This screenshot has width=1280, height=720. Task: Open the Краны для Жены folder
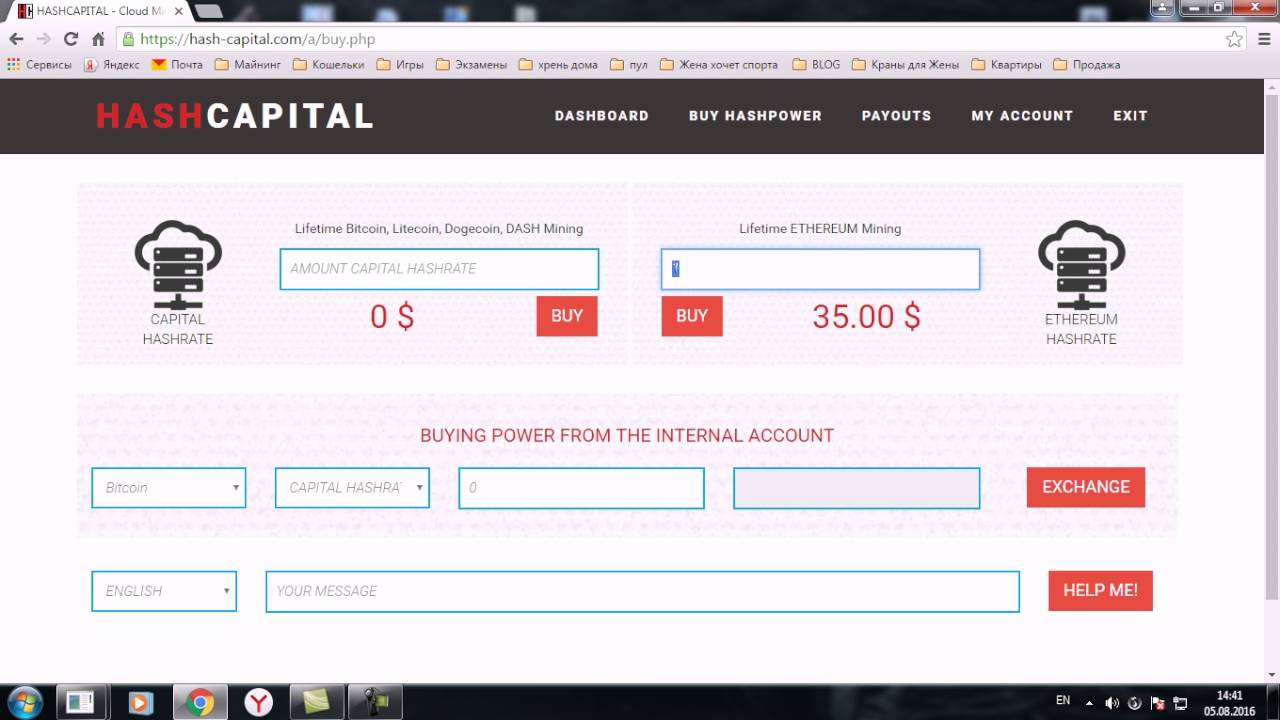pyautogui.click(x=906, y=64)
